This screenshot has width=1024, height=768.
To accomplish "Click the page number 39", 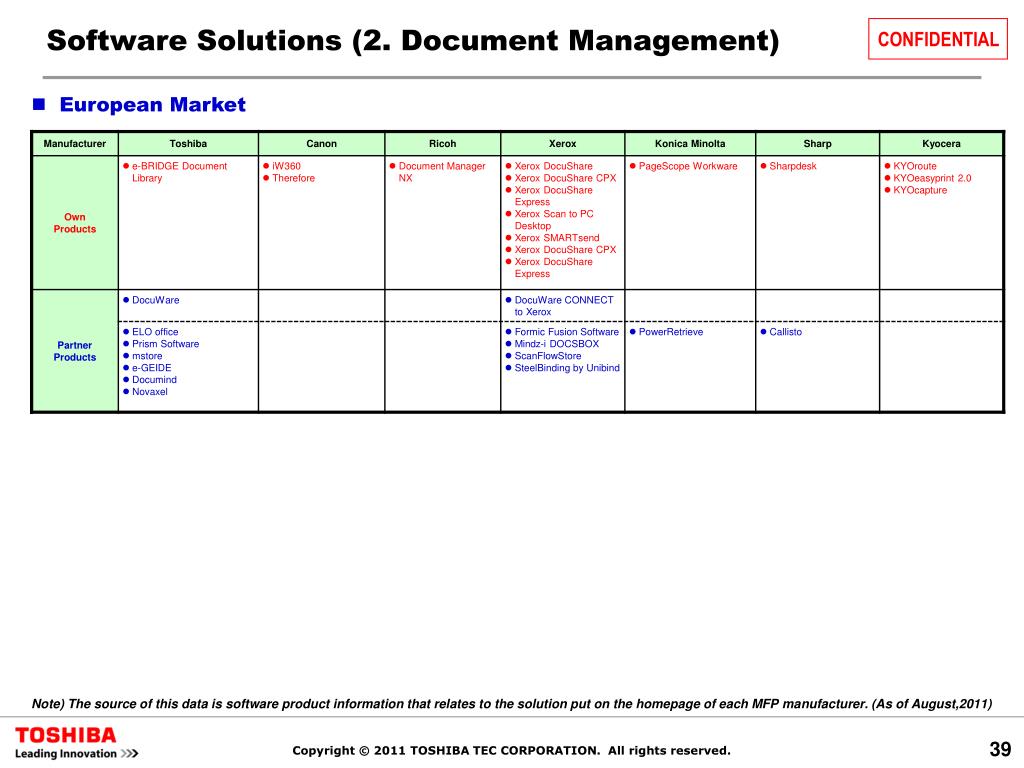I will [x=1000, y=748].
